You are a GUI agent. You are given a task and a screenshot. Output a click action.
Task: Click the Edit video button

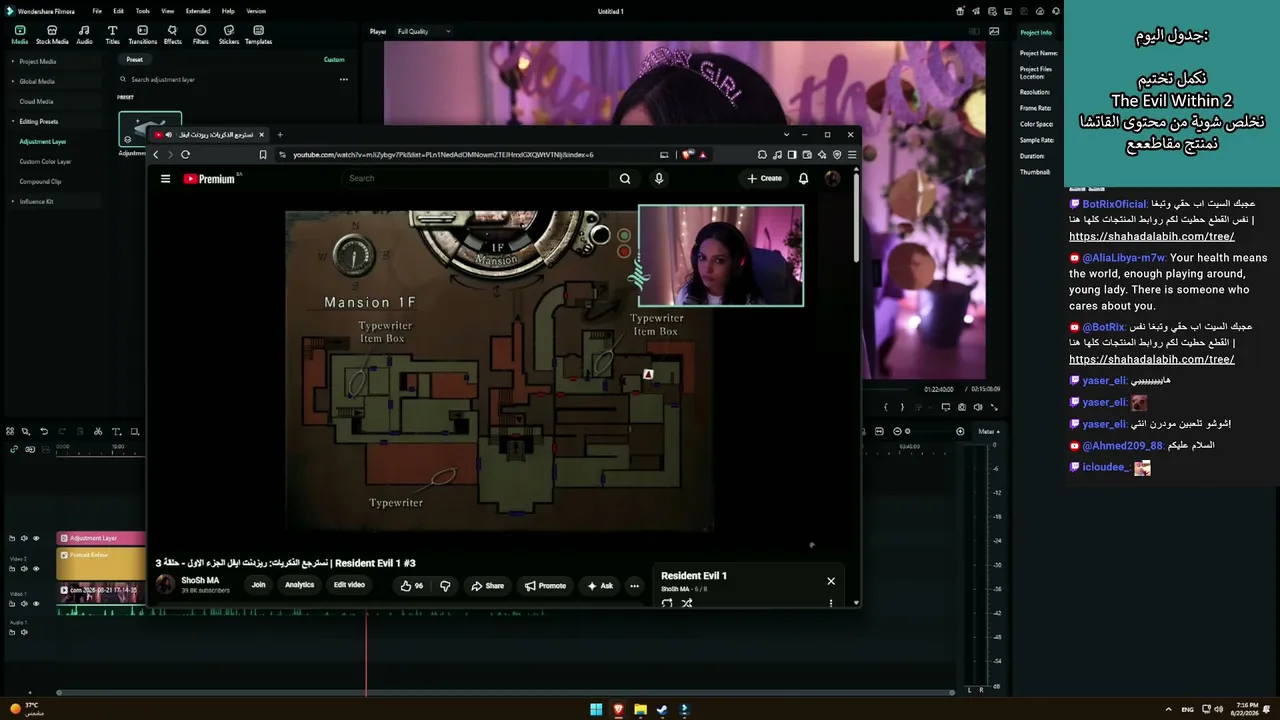pyautogui.click(x=349, y=585)
